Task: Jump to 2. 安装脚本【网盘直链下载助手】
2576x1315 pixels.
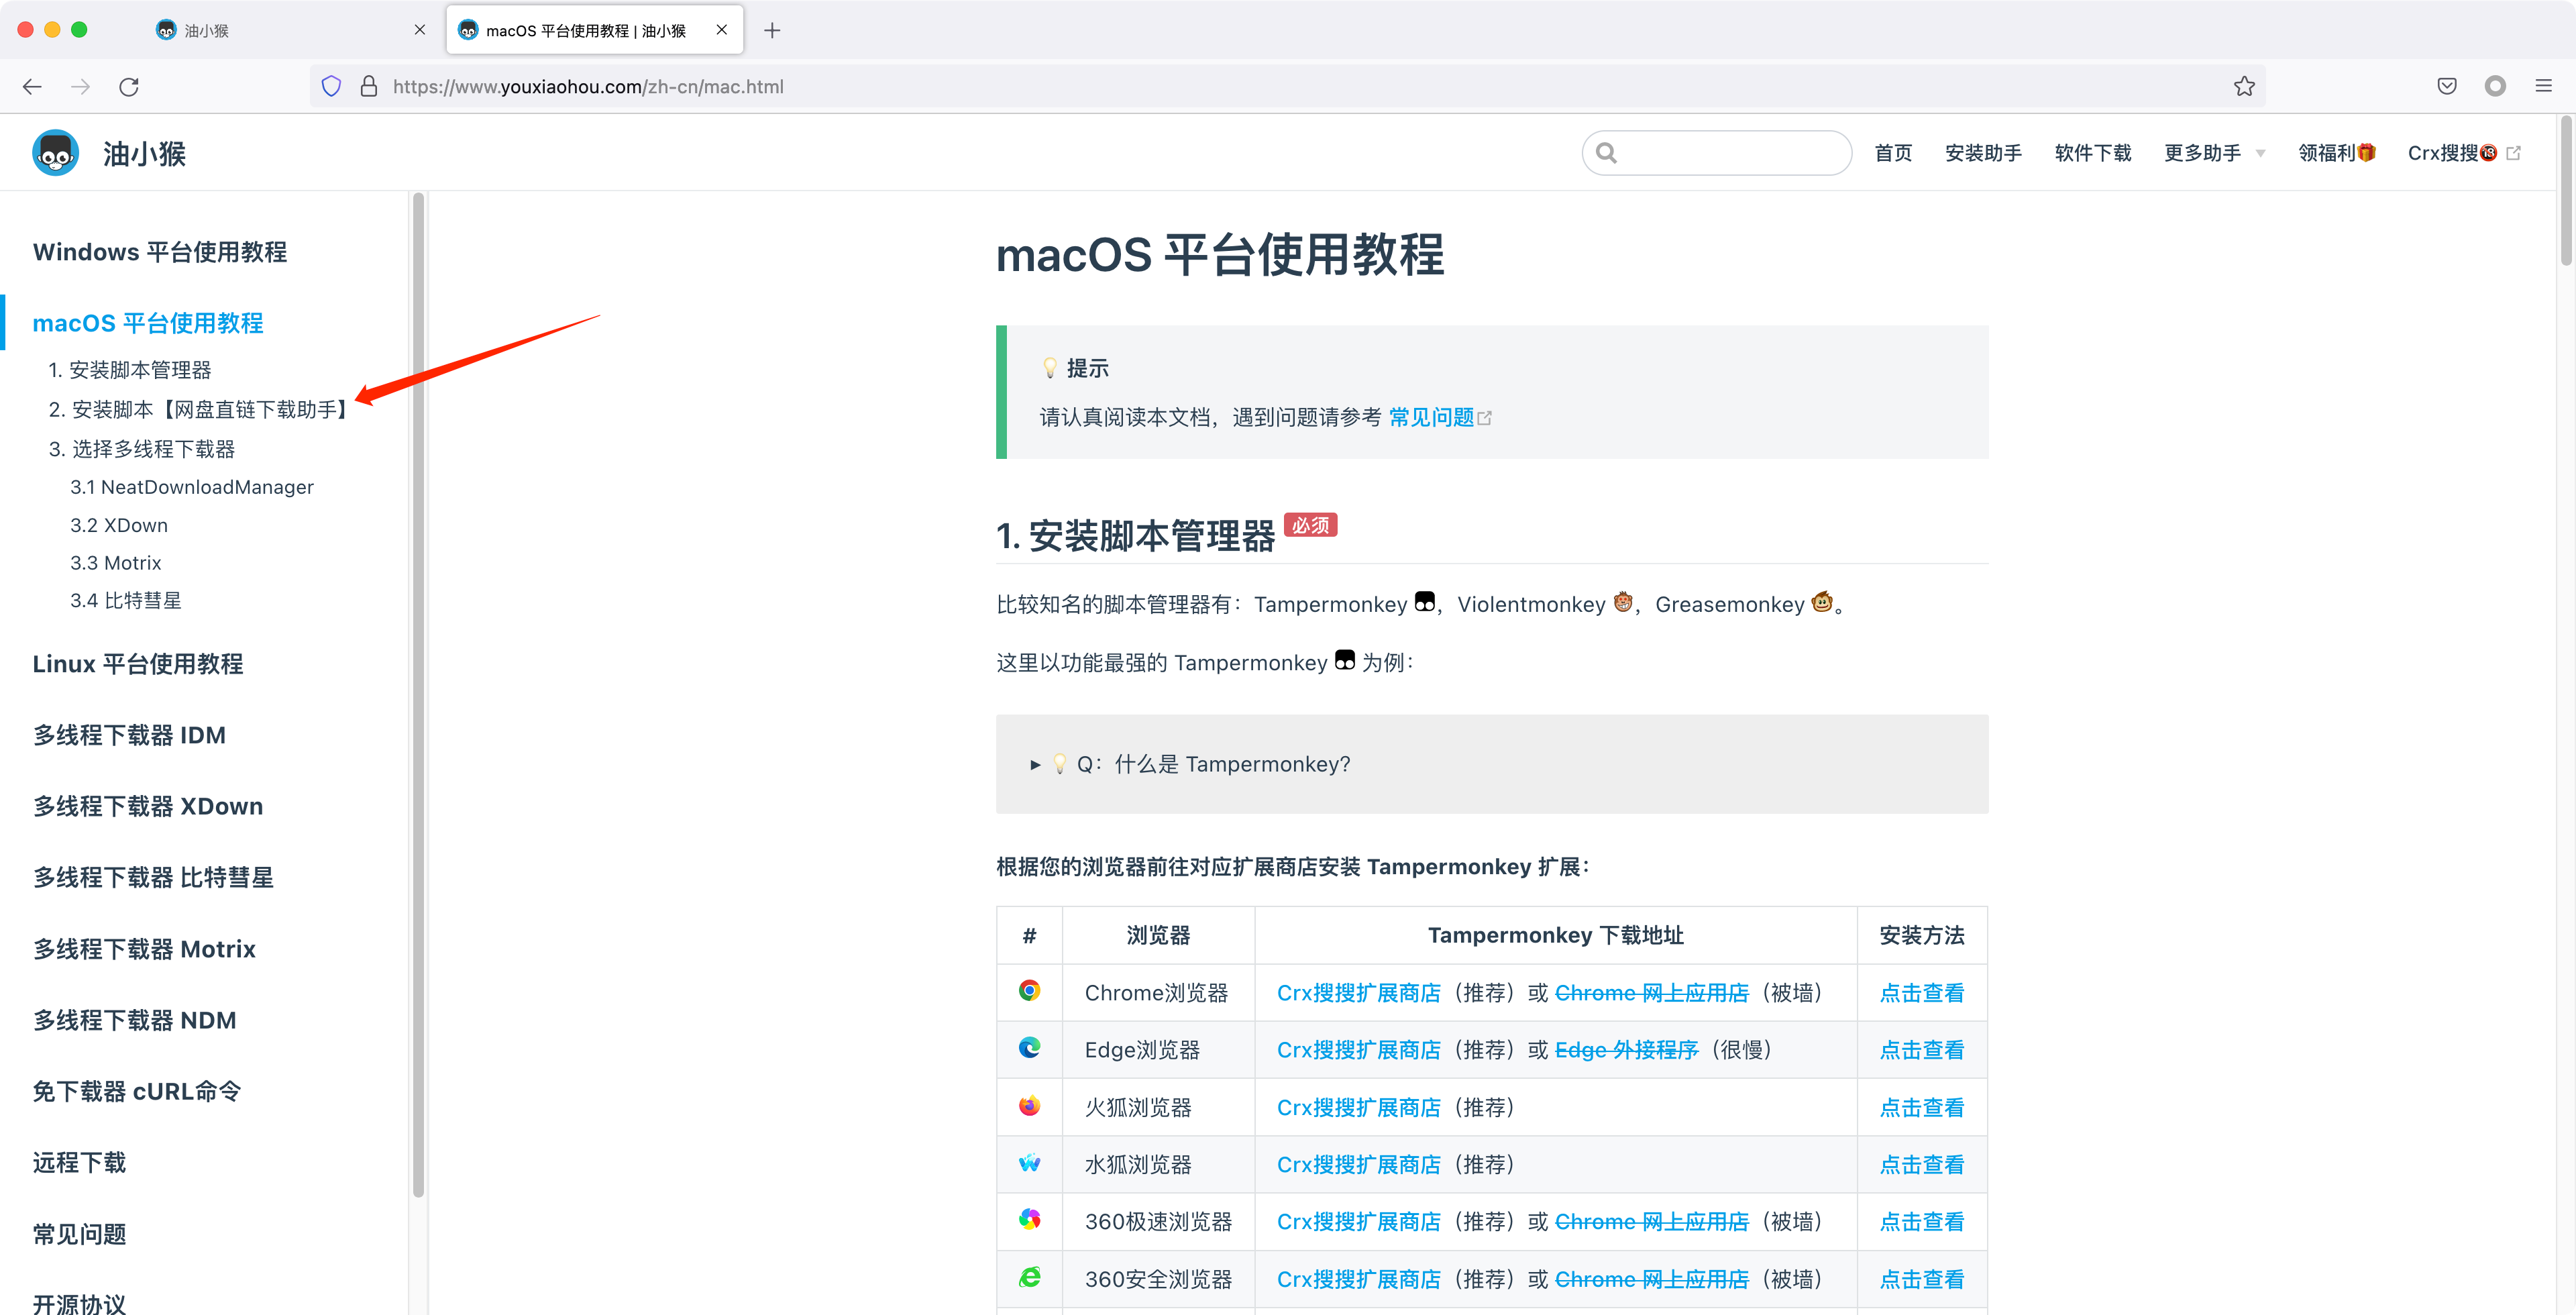Action: [x=198, y=410]
